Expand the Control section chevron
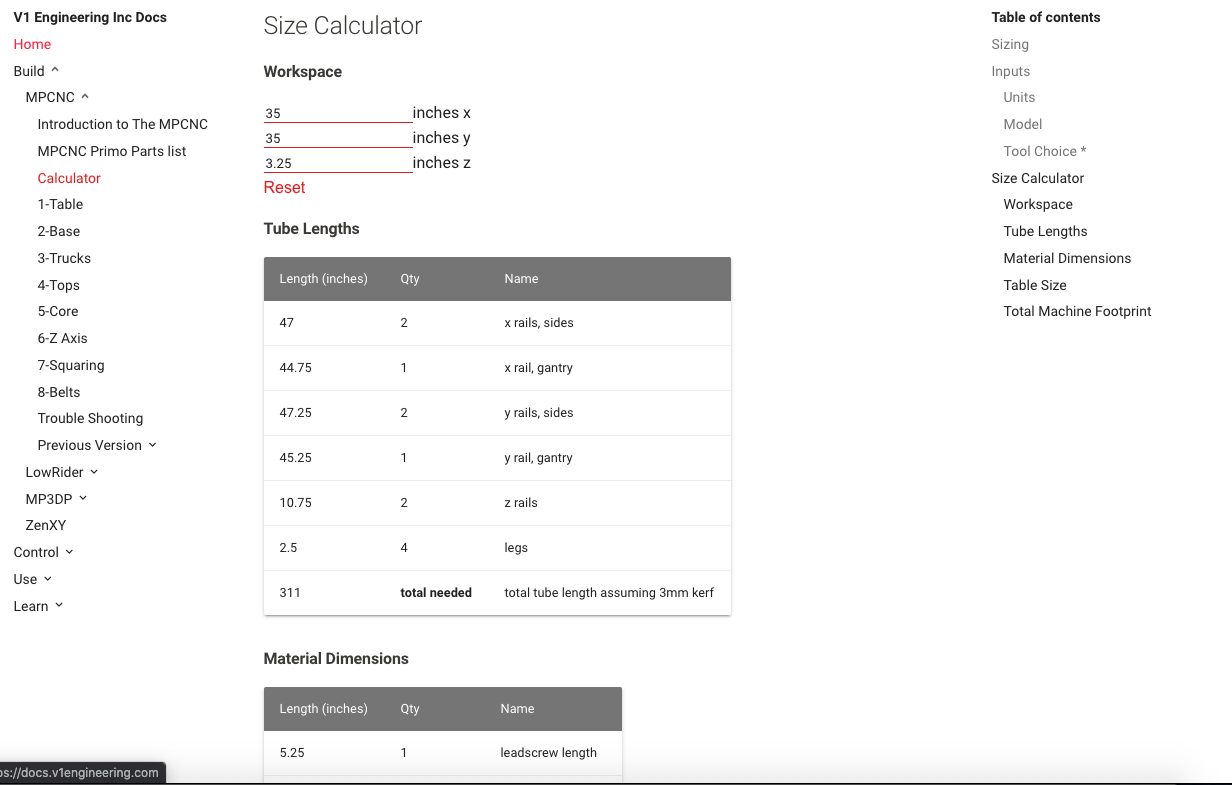The width and height of the screenshot is (1232, 785). 69,552
